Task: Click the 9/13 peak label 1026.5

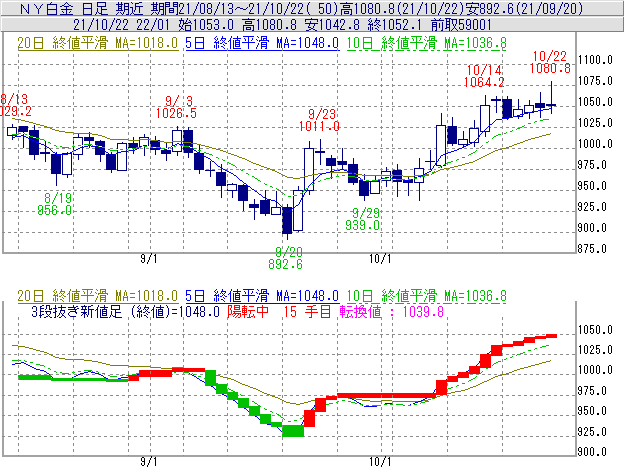Action: point(179,113)
